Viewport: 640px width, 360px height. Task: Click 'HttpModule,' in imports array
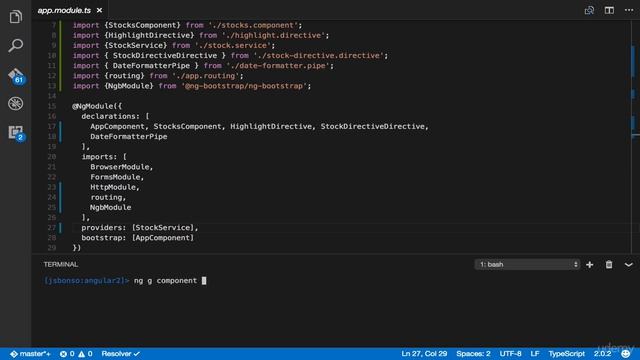coord(115,187)
